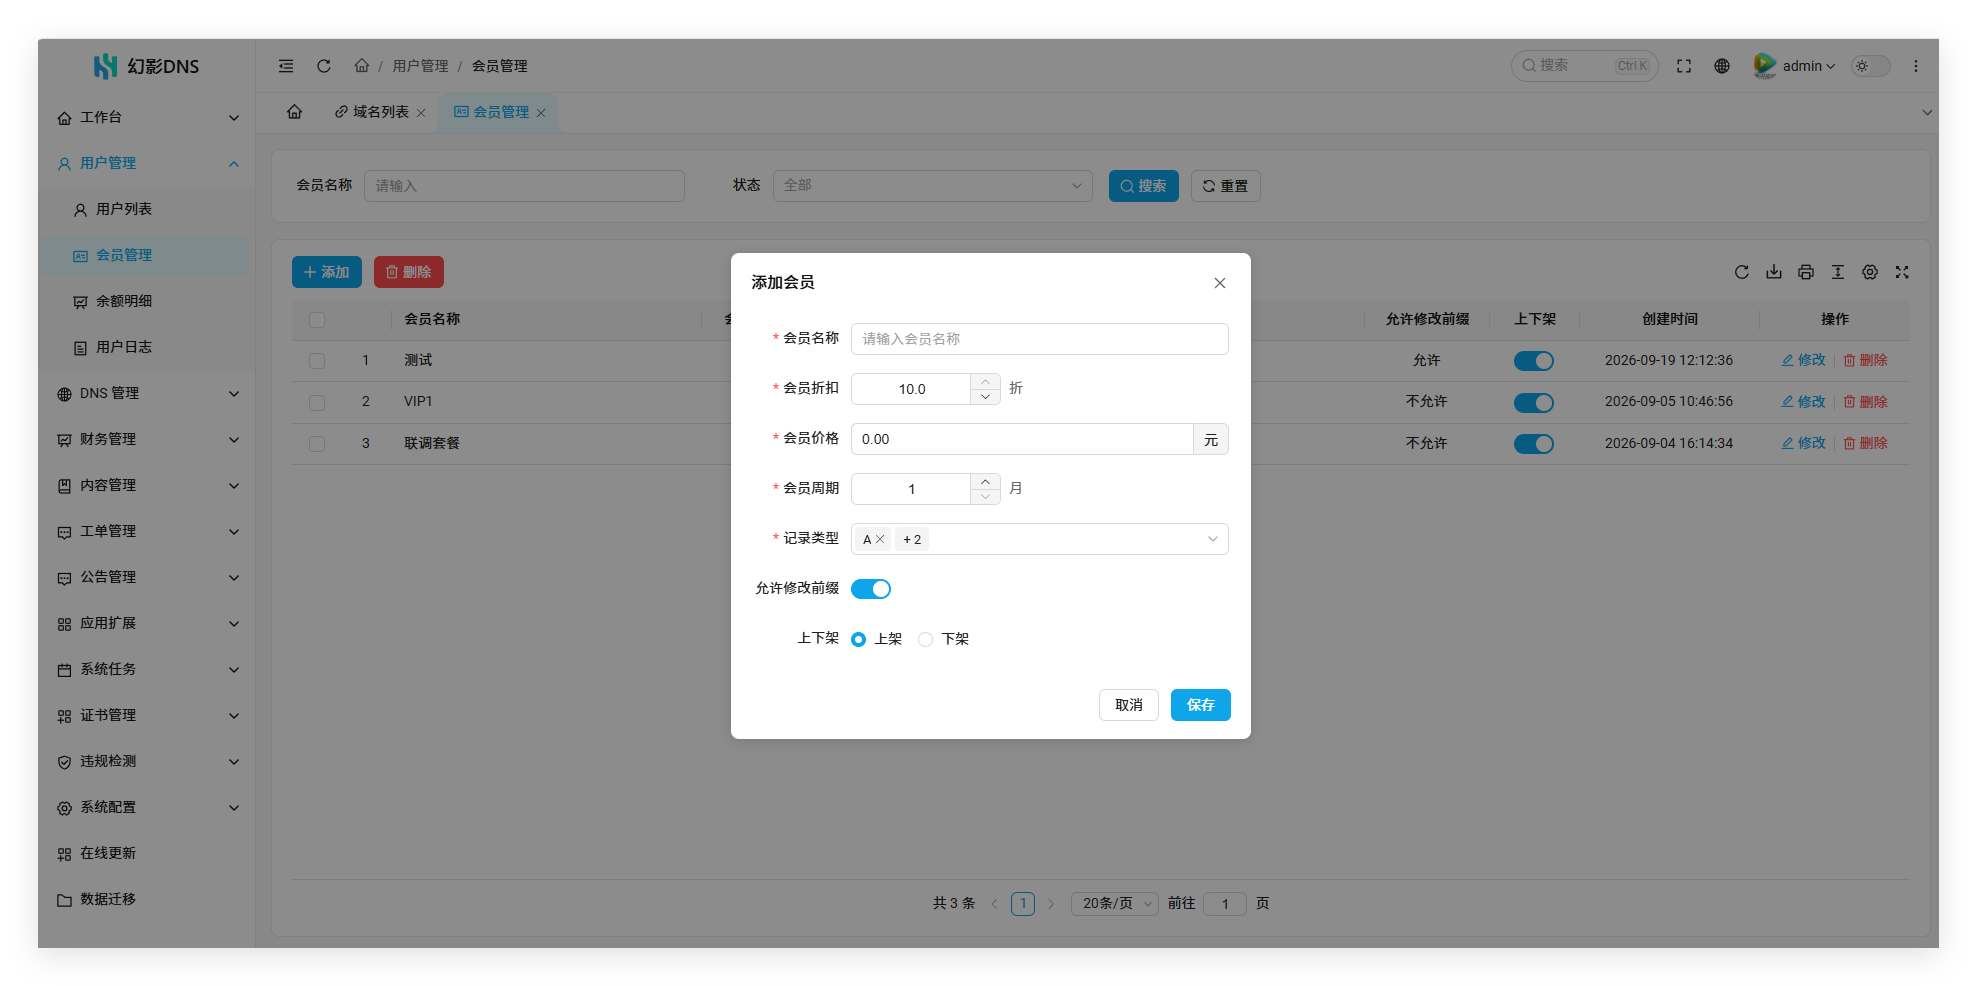Click the table export download icon
Viewport: 1977px width, 986px height.
(x=1774, y=272)
